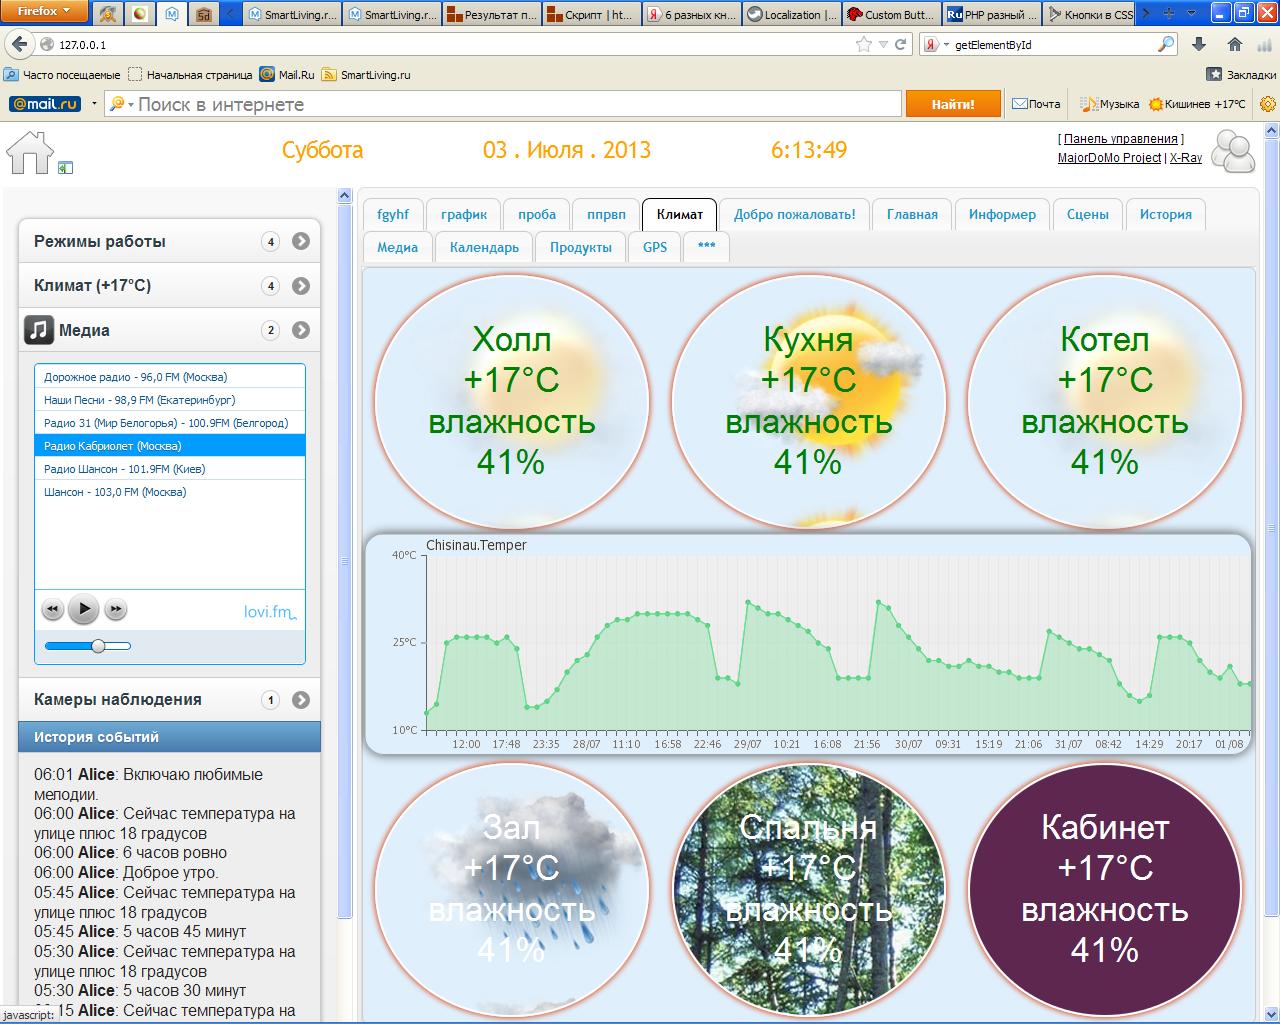Adjust the radio player volume slider
1280x1024 pixels.
98,646
